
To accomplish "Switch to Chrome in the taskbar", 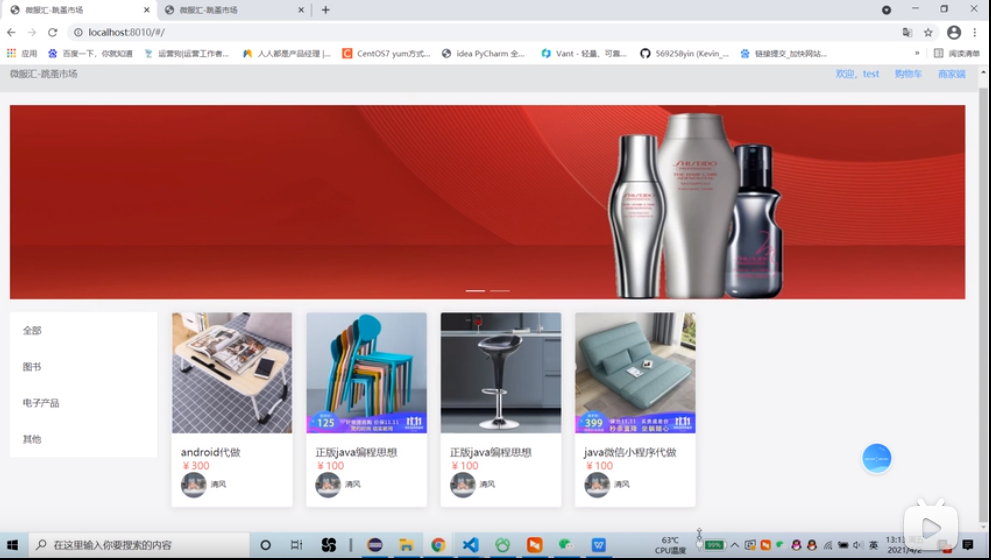I will (438, 545).
